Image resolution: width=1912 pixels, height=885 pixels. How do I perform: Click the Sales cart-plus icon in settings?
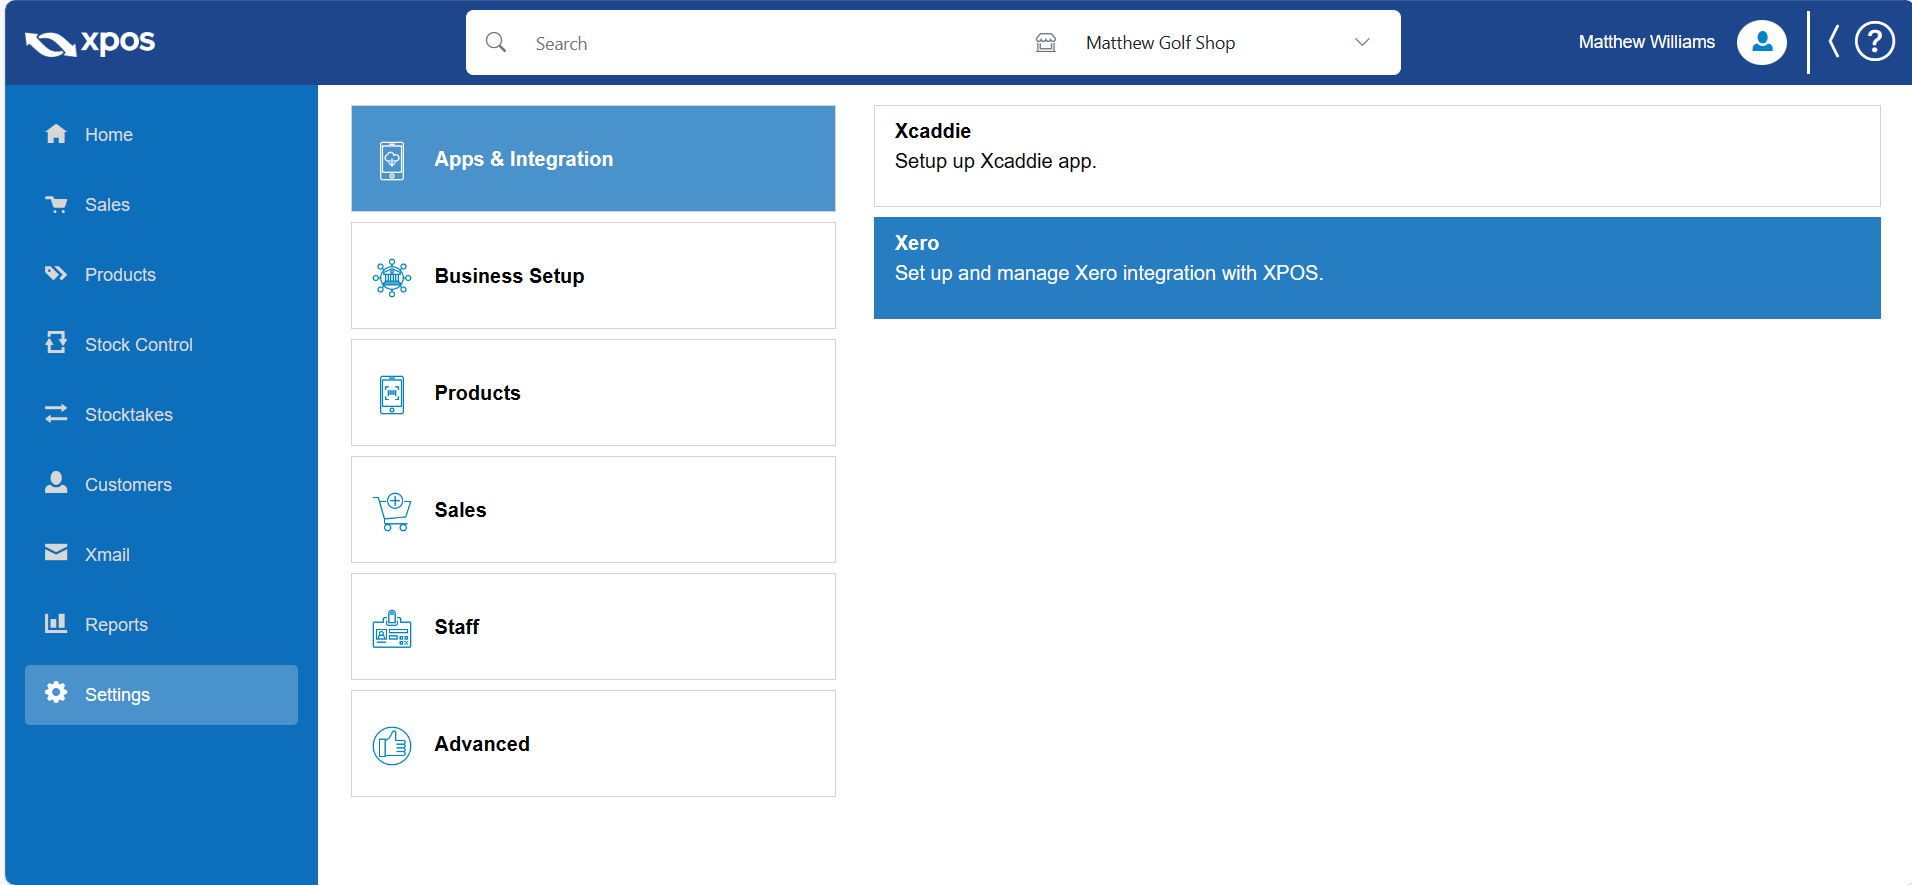coord(392,511)
